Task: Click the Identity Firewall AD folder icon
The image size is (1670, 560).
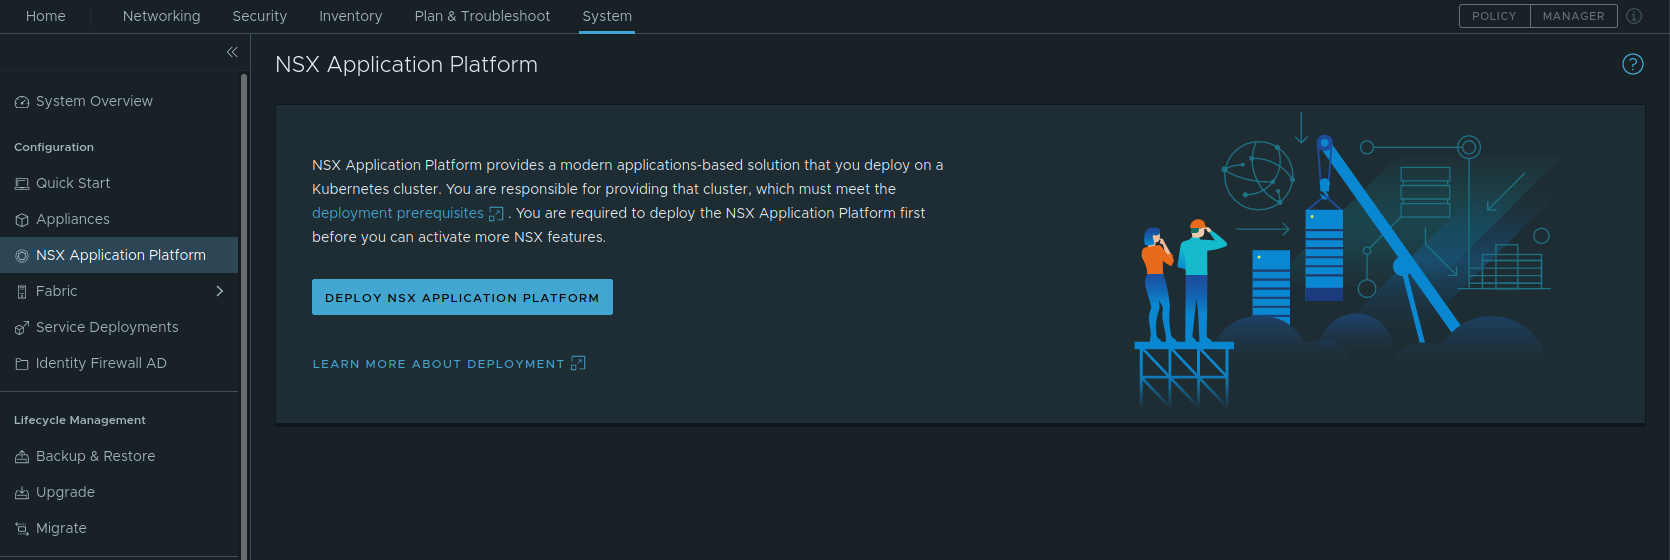Action: [22, 364]
